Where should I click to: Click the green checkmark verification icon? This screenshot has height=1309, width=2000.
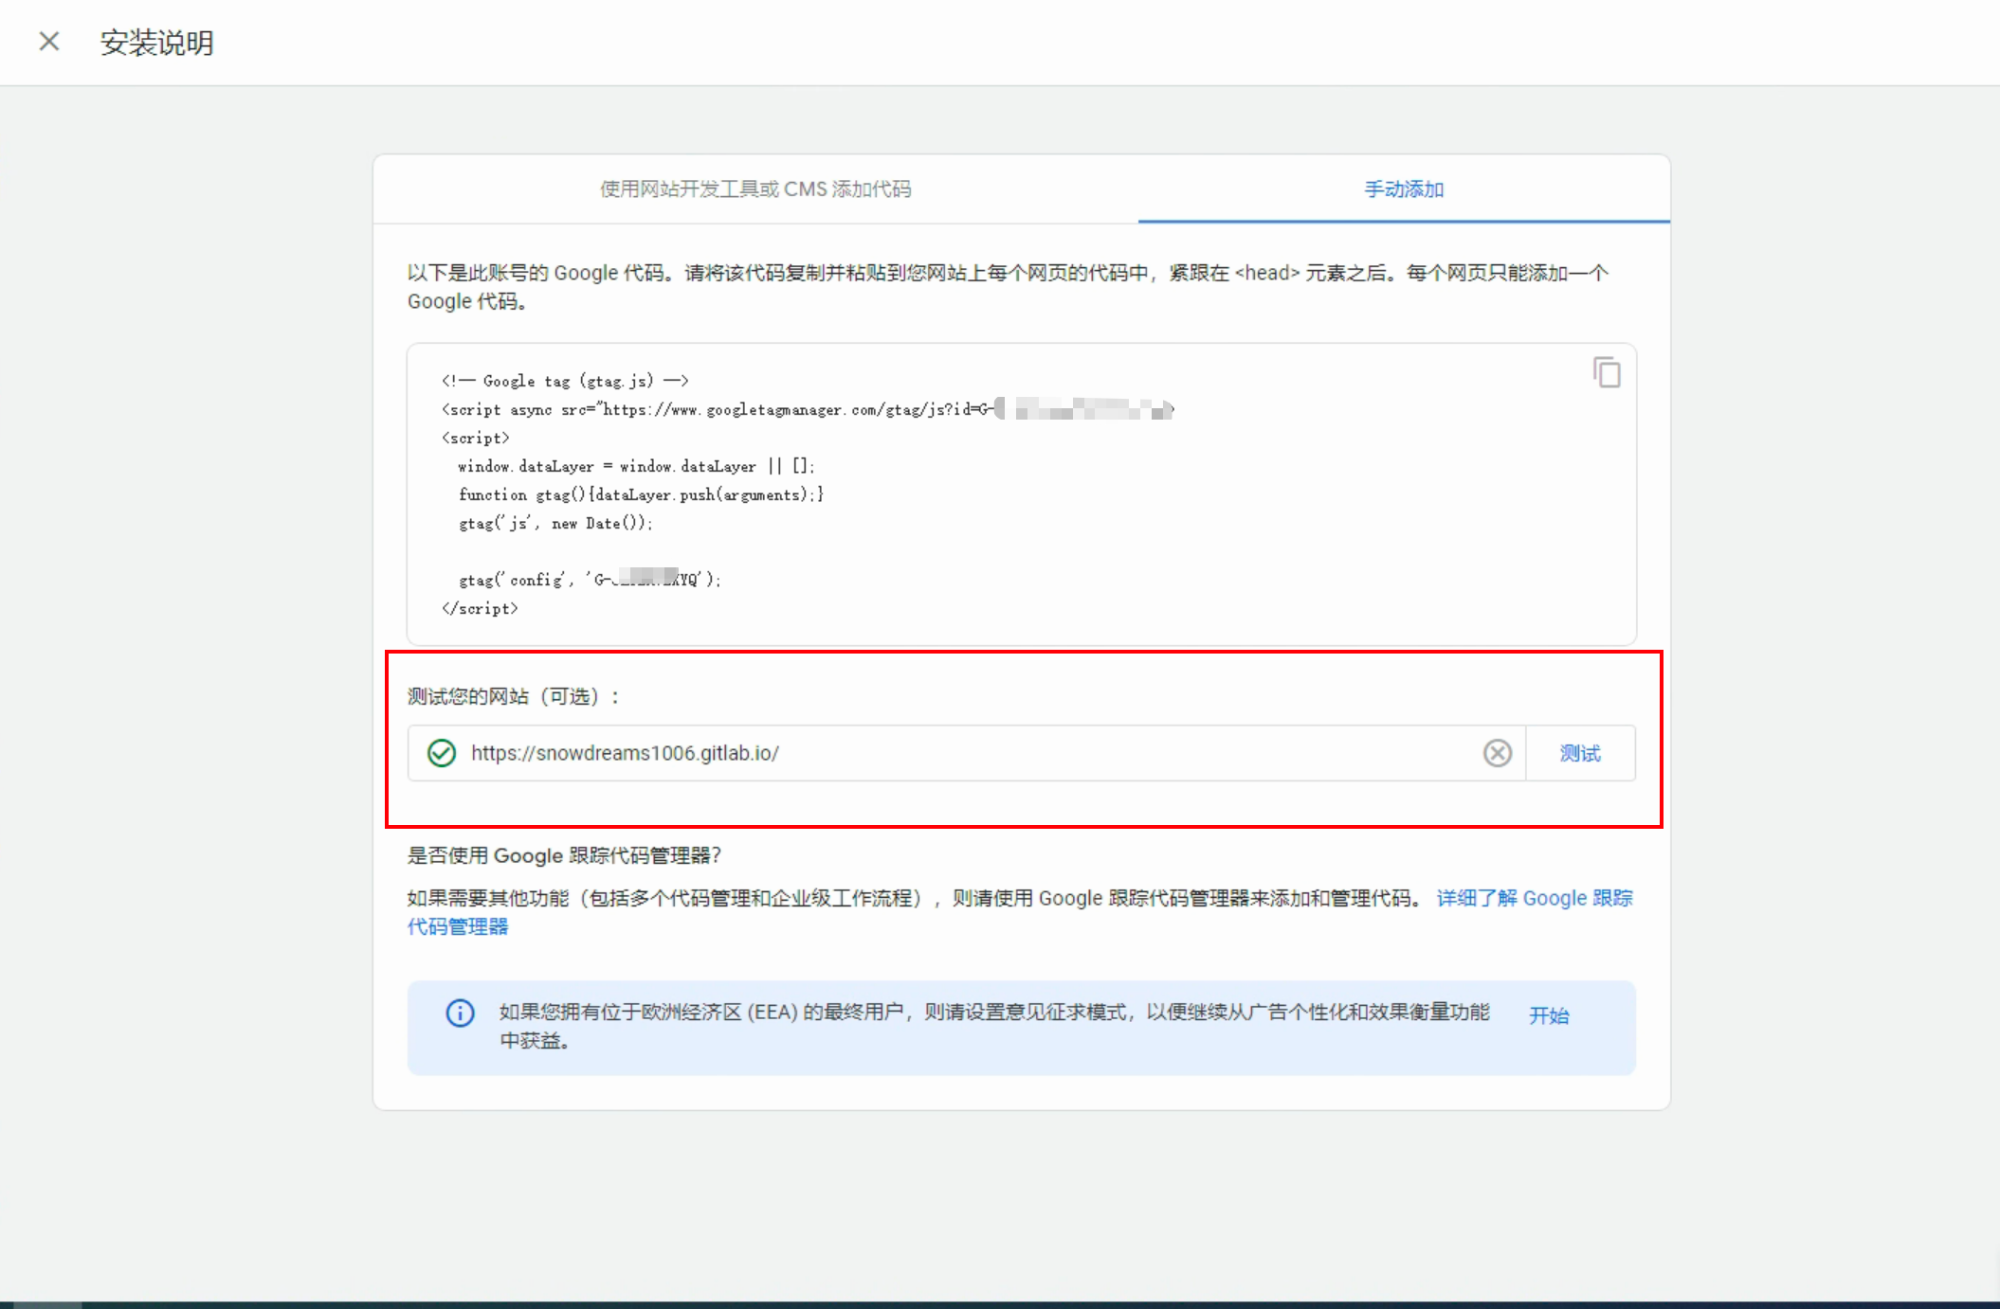point(441,753)
